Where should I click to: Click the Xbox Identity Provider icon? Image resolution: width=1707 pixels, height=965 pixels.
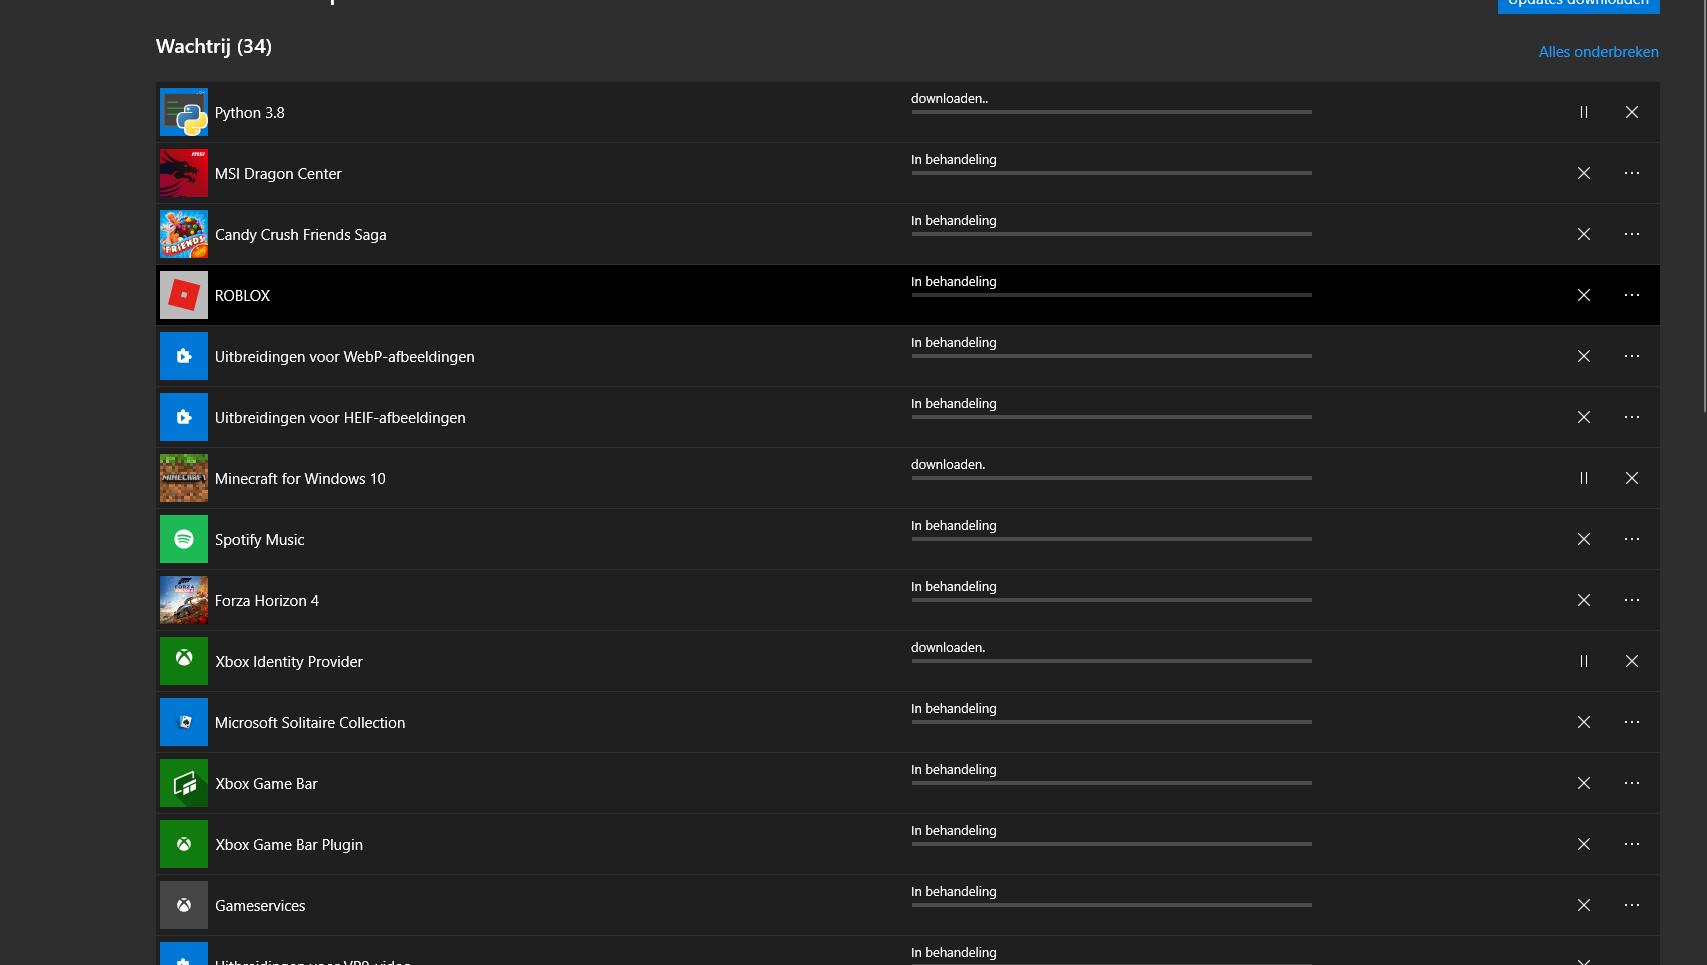(x=184, y=661)
